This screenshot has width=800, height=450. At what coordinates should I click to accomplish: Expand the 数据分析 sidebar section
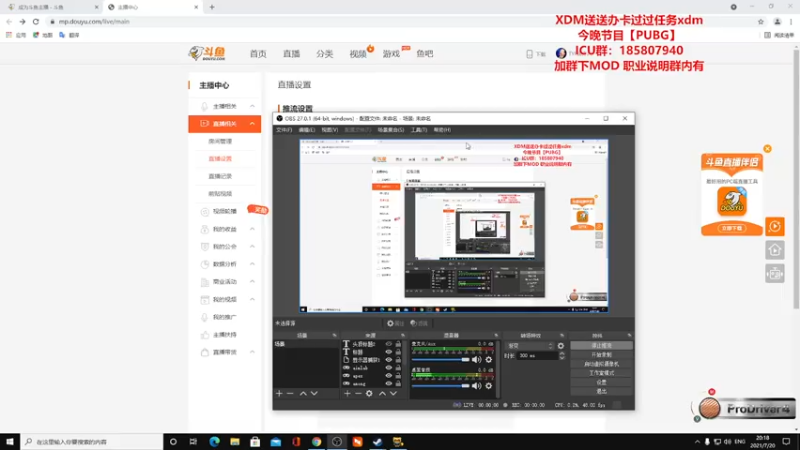point(252,264)
